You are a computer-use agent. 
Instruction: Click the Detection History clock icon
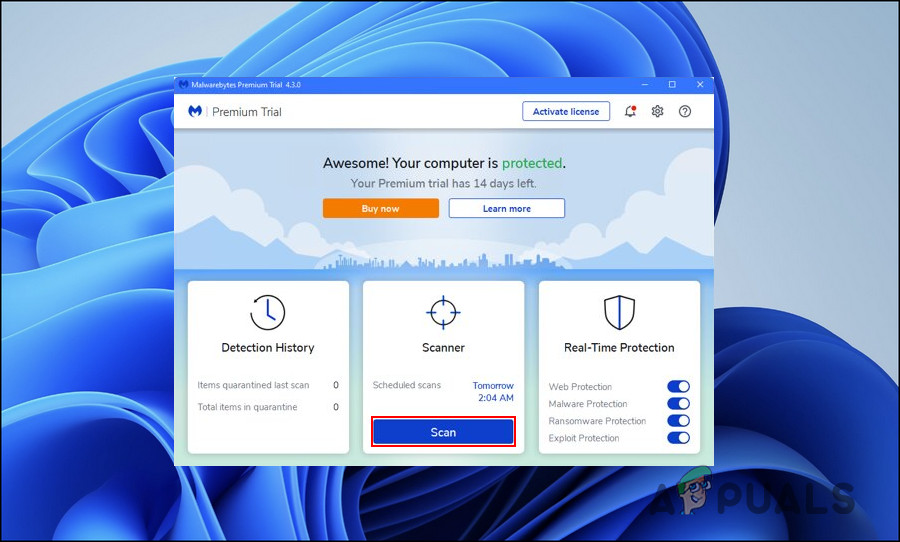point(267,312)
